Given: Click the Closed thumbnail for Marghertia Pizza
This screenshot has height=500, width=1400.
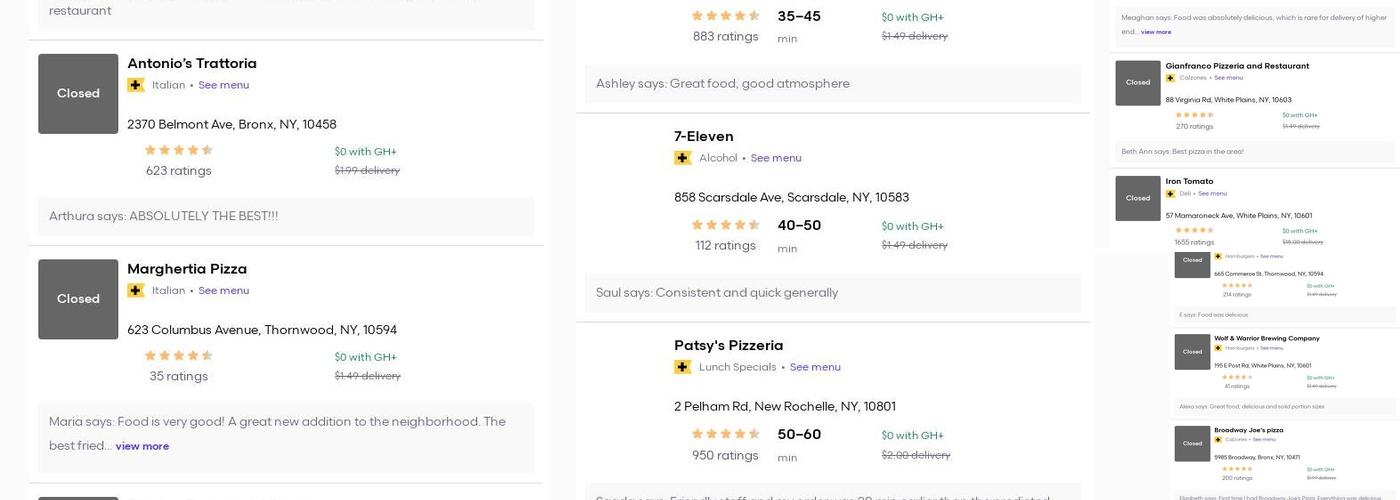Looking at the screenshot, I should coord(78,299).
